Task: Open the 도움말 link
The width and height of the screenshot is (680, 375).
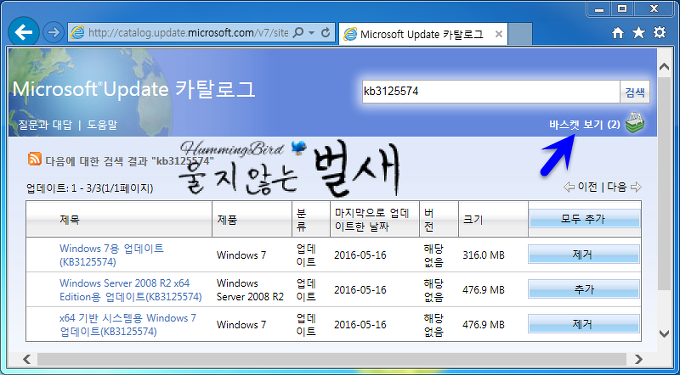Action: (x=102, y=125)
